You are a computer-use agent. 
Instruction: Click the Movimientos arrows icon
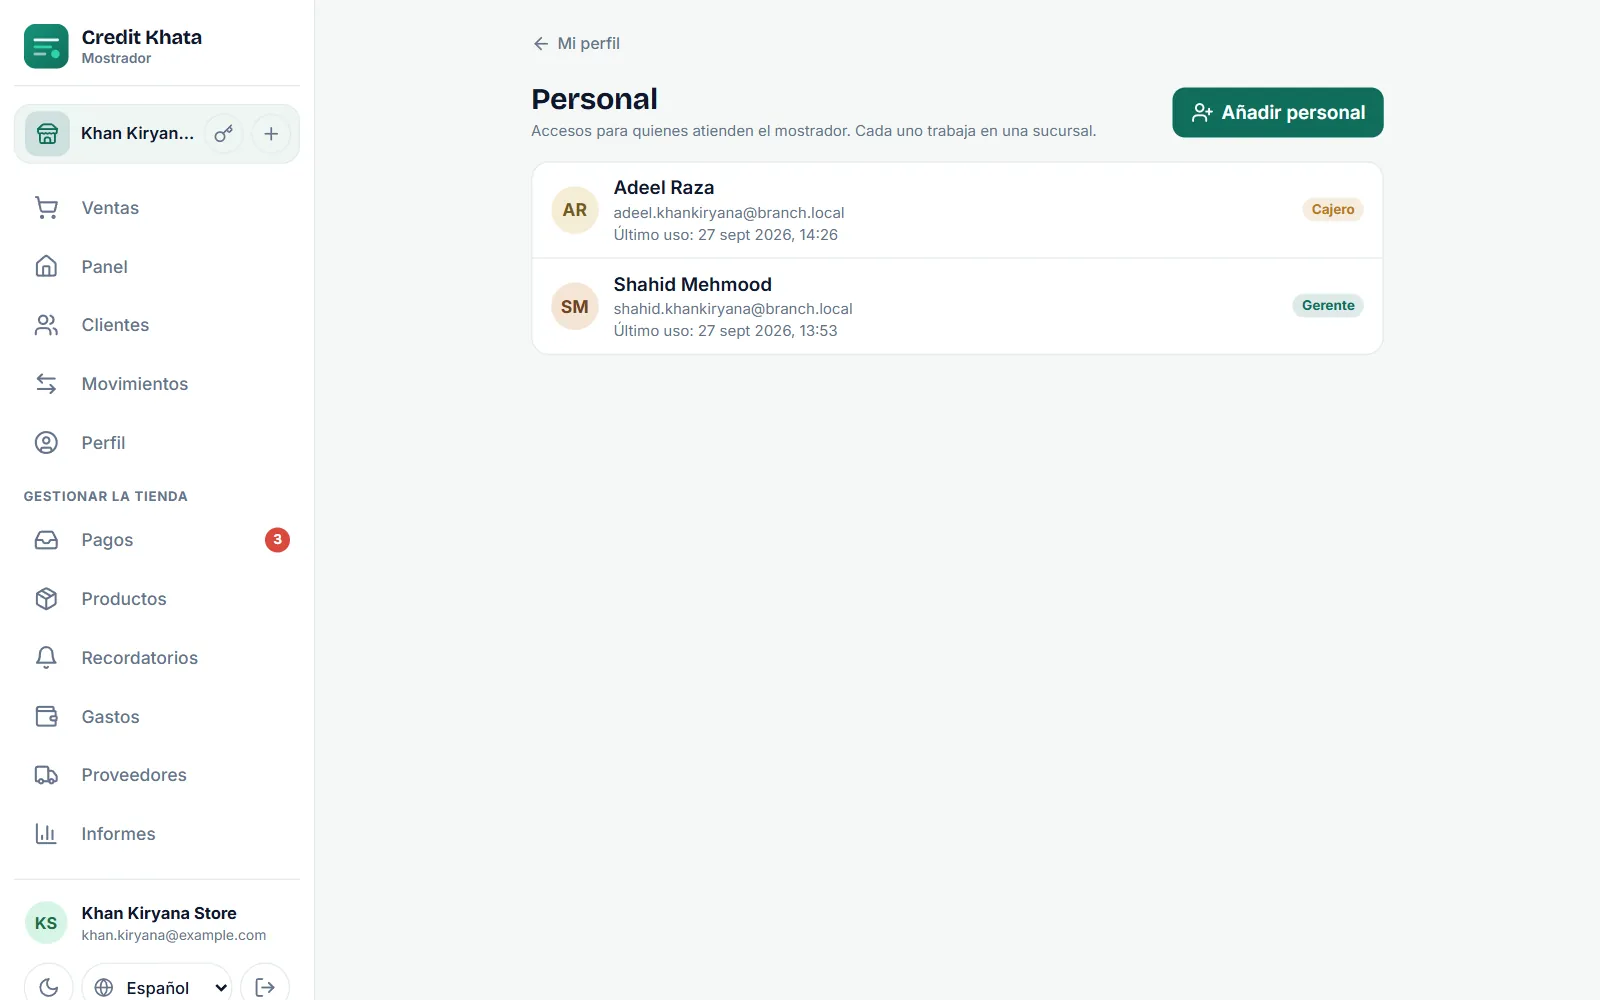[x=46, y=384]
